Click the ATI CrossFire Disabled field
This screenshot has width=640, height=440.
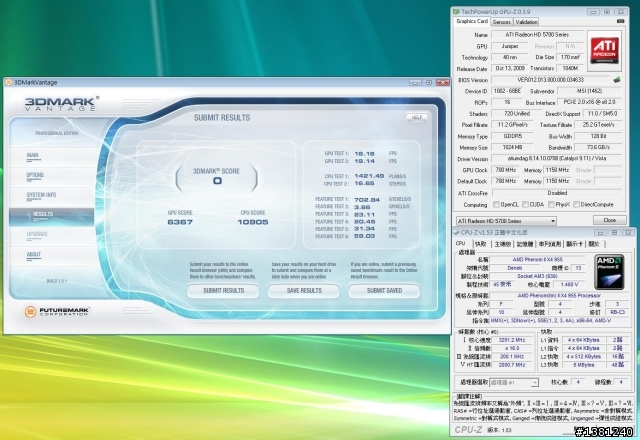[557, 193]
